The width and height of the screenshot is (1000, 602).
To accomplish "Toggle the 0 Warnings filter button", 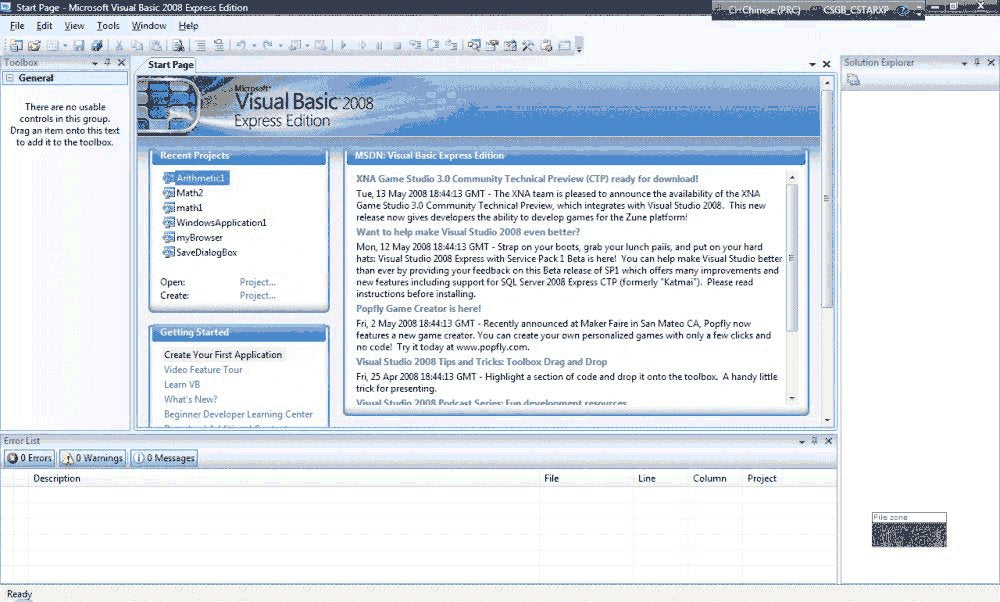I will (x=92, y=458).
